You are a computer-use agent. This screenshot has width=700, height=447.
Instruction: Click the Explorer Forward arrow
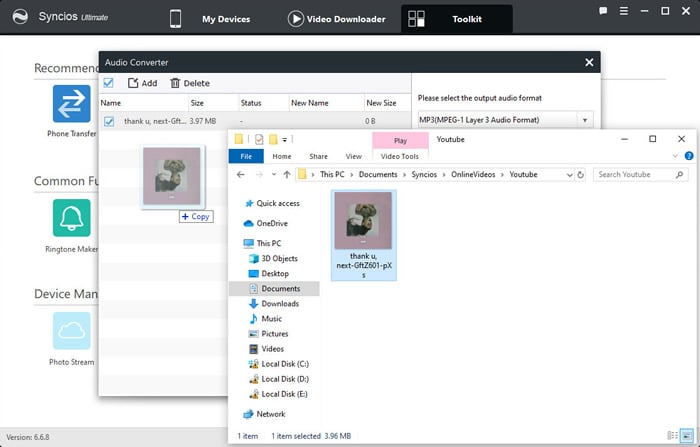coord(259,175)
